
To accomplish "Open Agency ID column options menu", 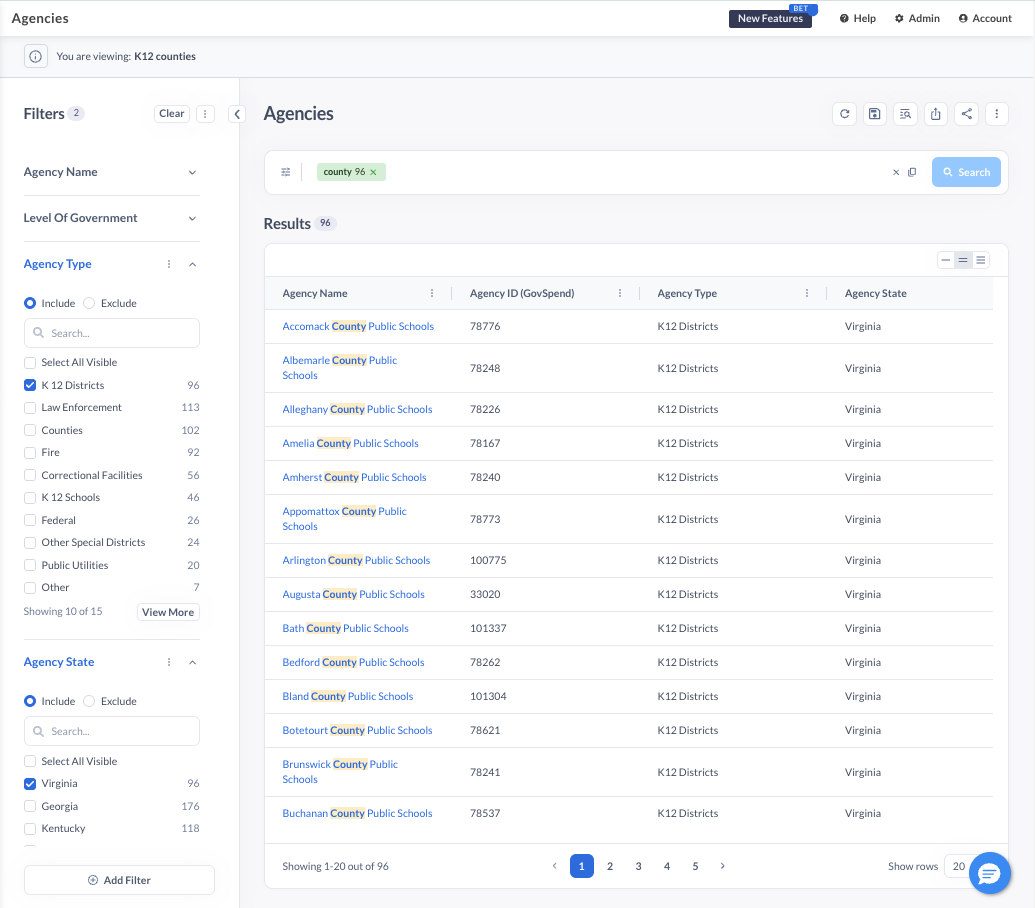I will (620, 293).
